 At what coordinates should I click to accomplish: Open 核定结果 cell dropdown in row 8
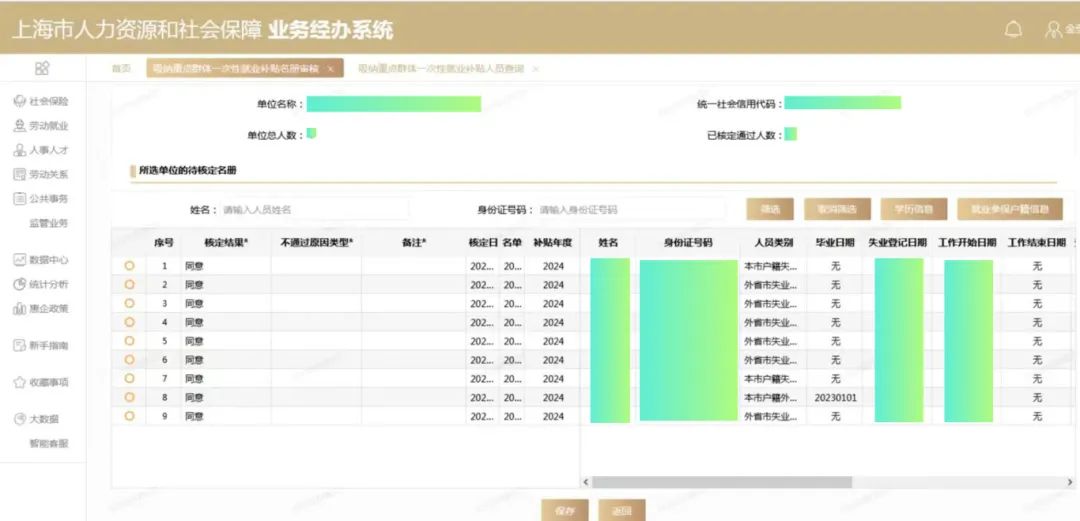click(226, 398)
